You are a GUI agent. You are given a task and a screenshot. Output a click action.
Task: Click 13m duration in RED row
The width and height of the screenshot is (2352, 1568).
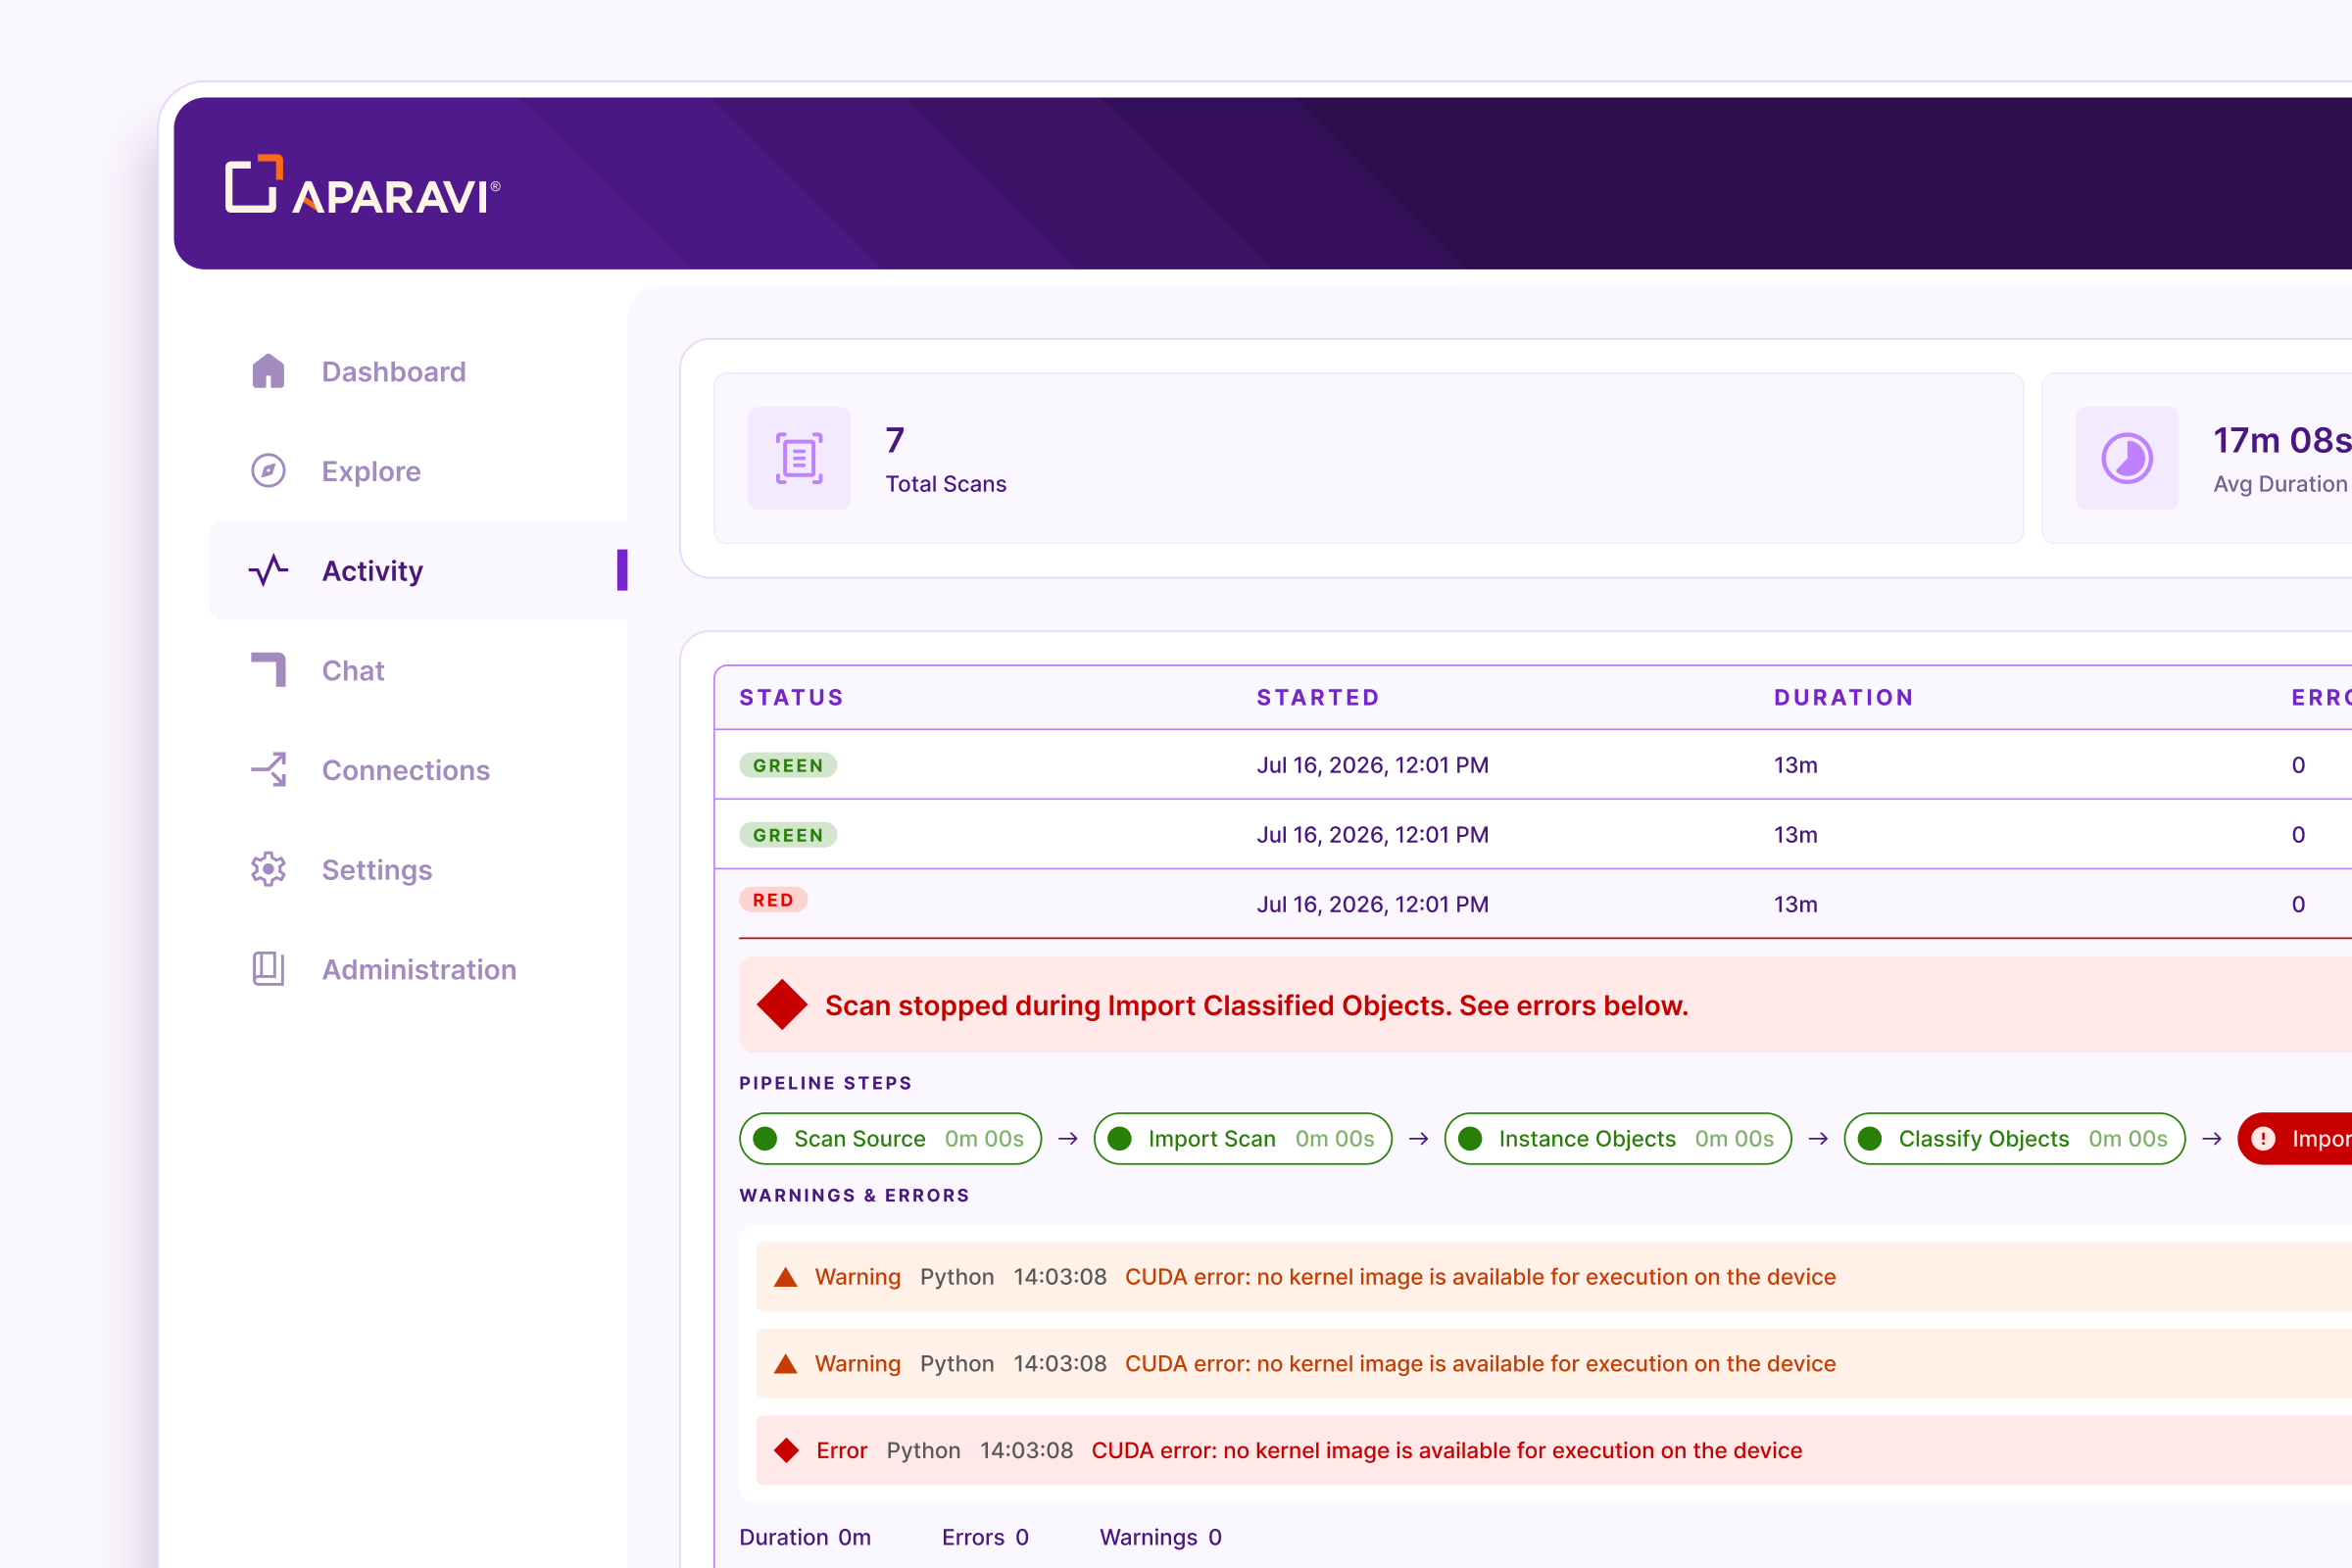(x=1795, y=904)
